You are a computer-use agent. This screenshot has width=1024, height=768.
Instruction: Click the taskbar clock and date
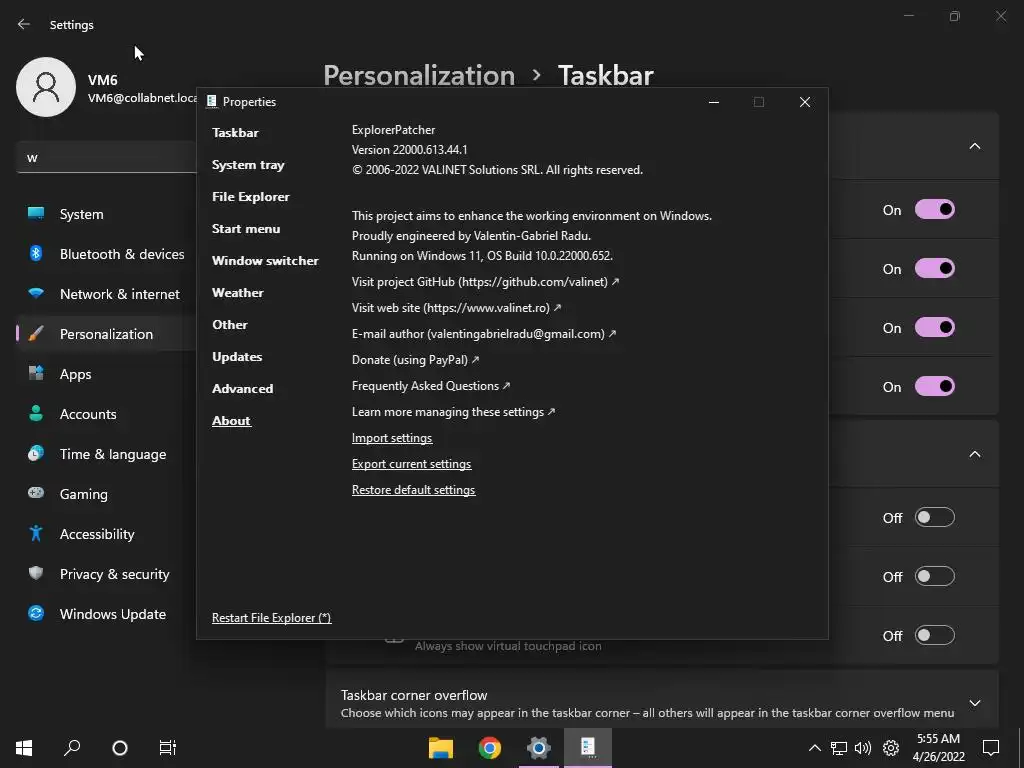click(938, 748)
